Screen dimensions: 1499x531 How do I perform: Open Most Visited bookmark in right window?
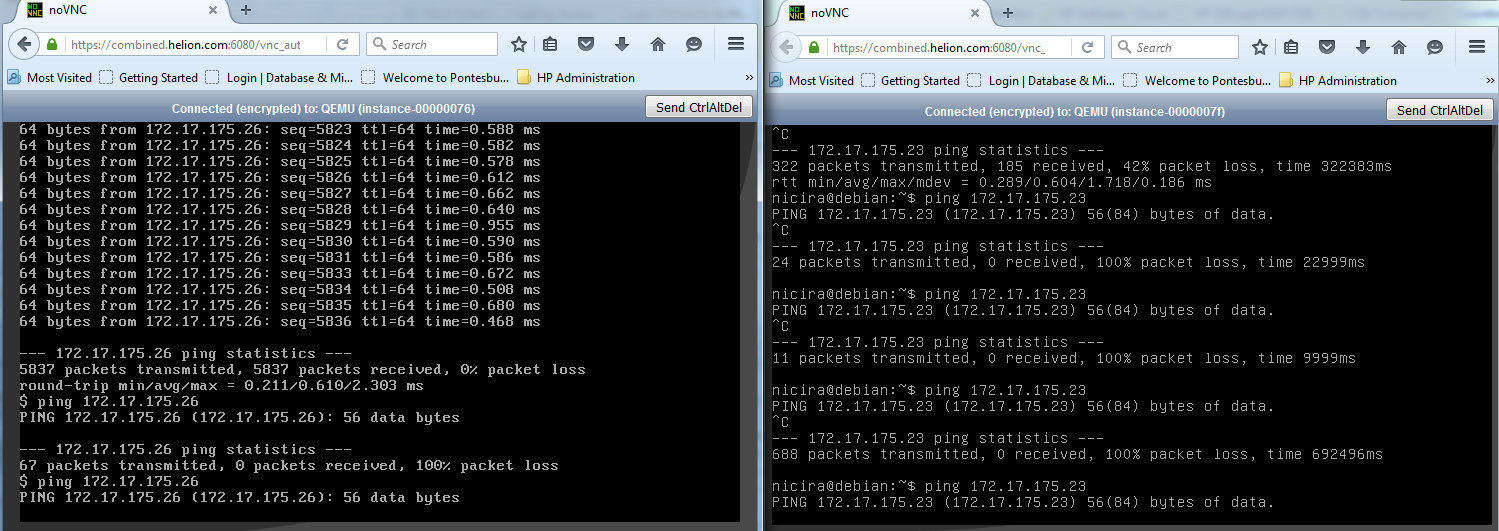[x=811, y=80]
